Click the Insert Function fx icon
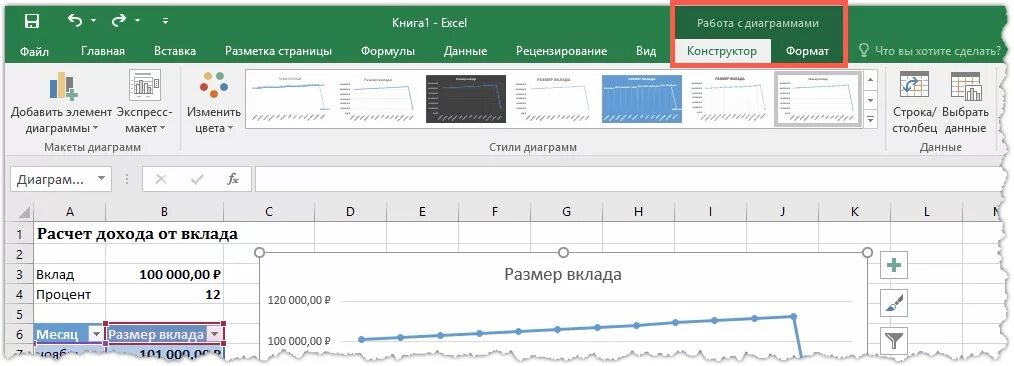The height and width of the screenshot is (366, 1014). click(x=233, y=179)
